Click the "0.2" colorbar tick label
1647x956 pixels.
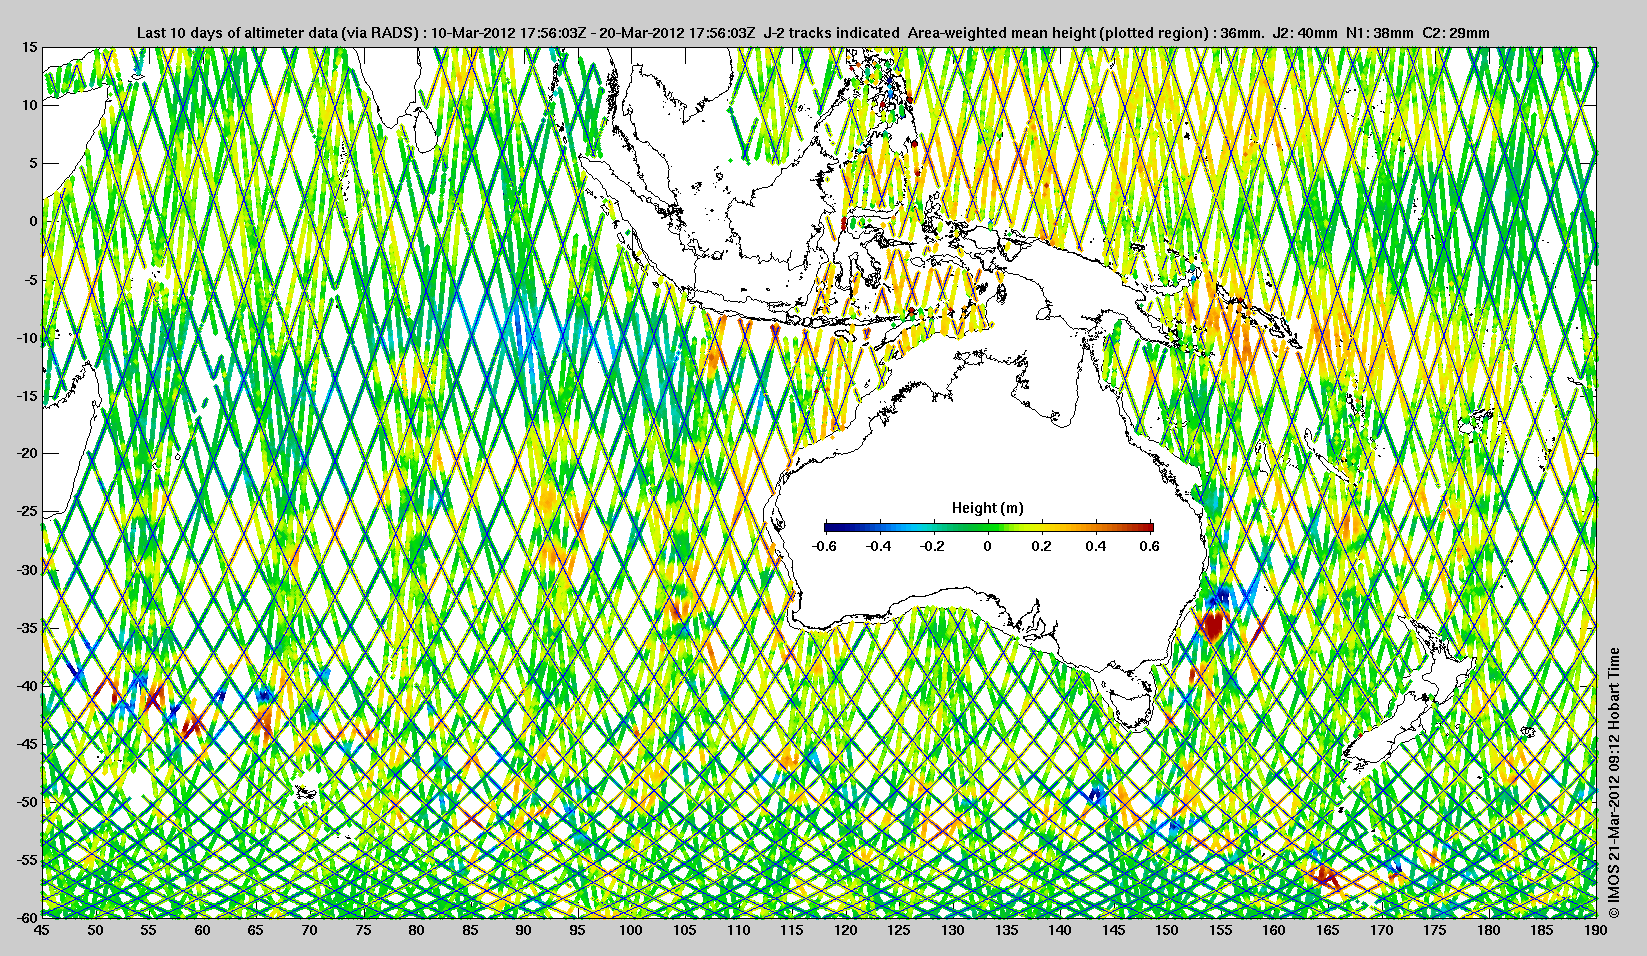(1043, 546)
